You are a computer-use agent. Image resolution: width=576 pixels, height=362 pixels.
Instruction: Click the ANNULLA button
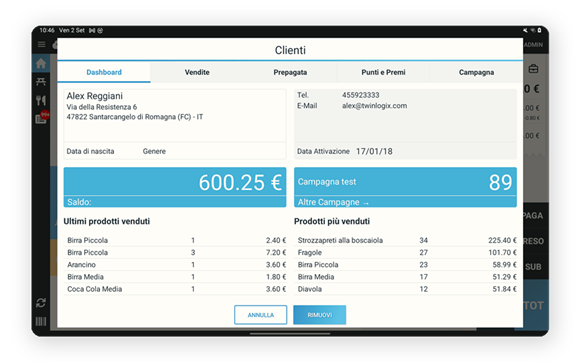(x=260, y=315)
